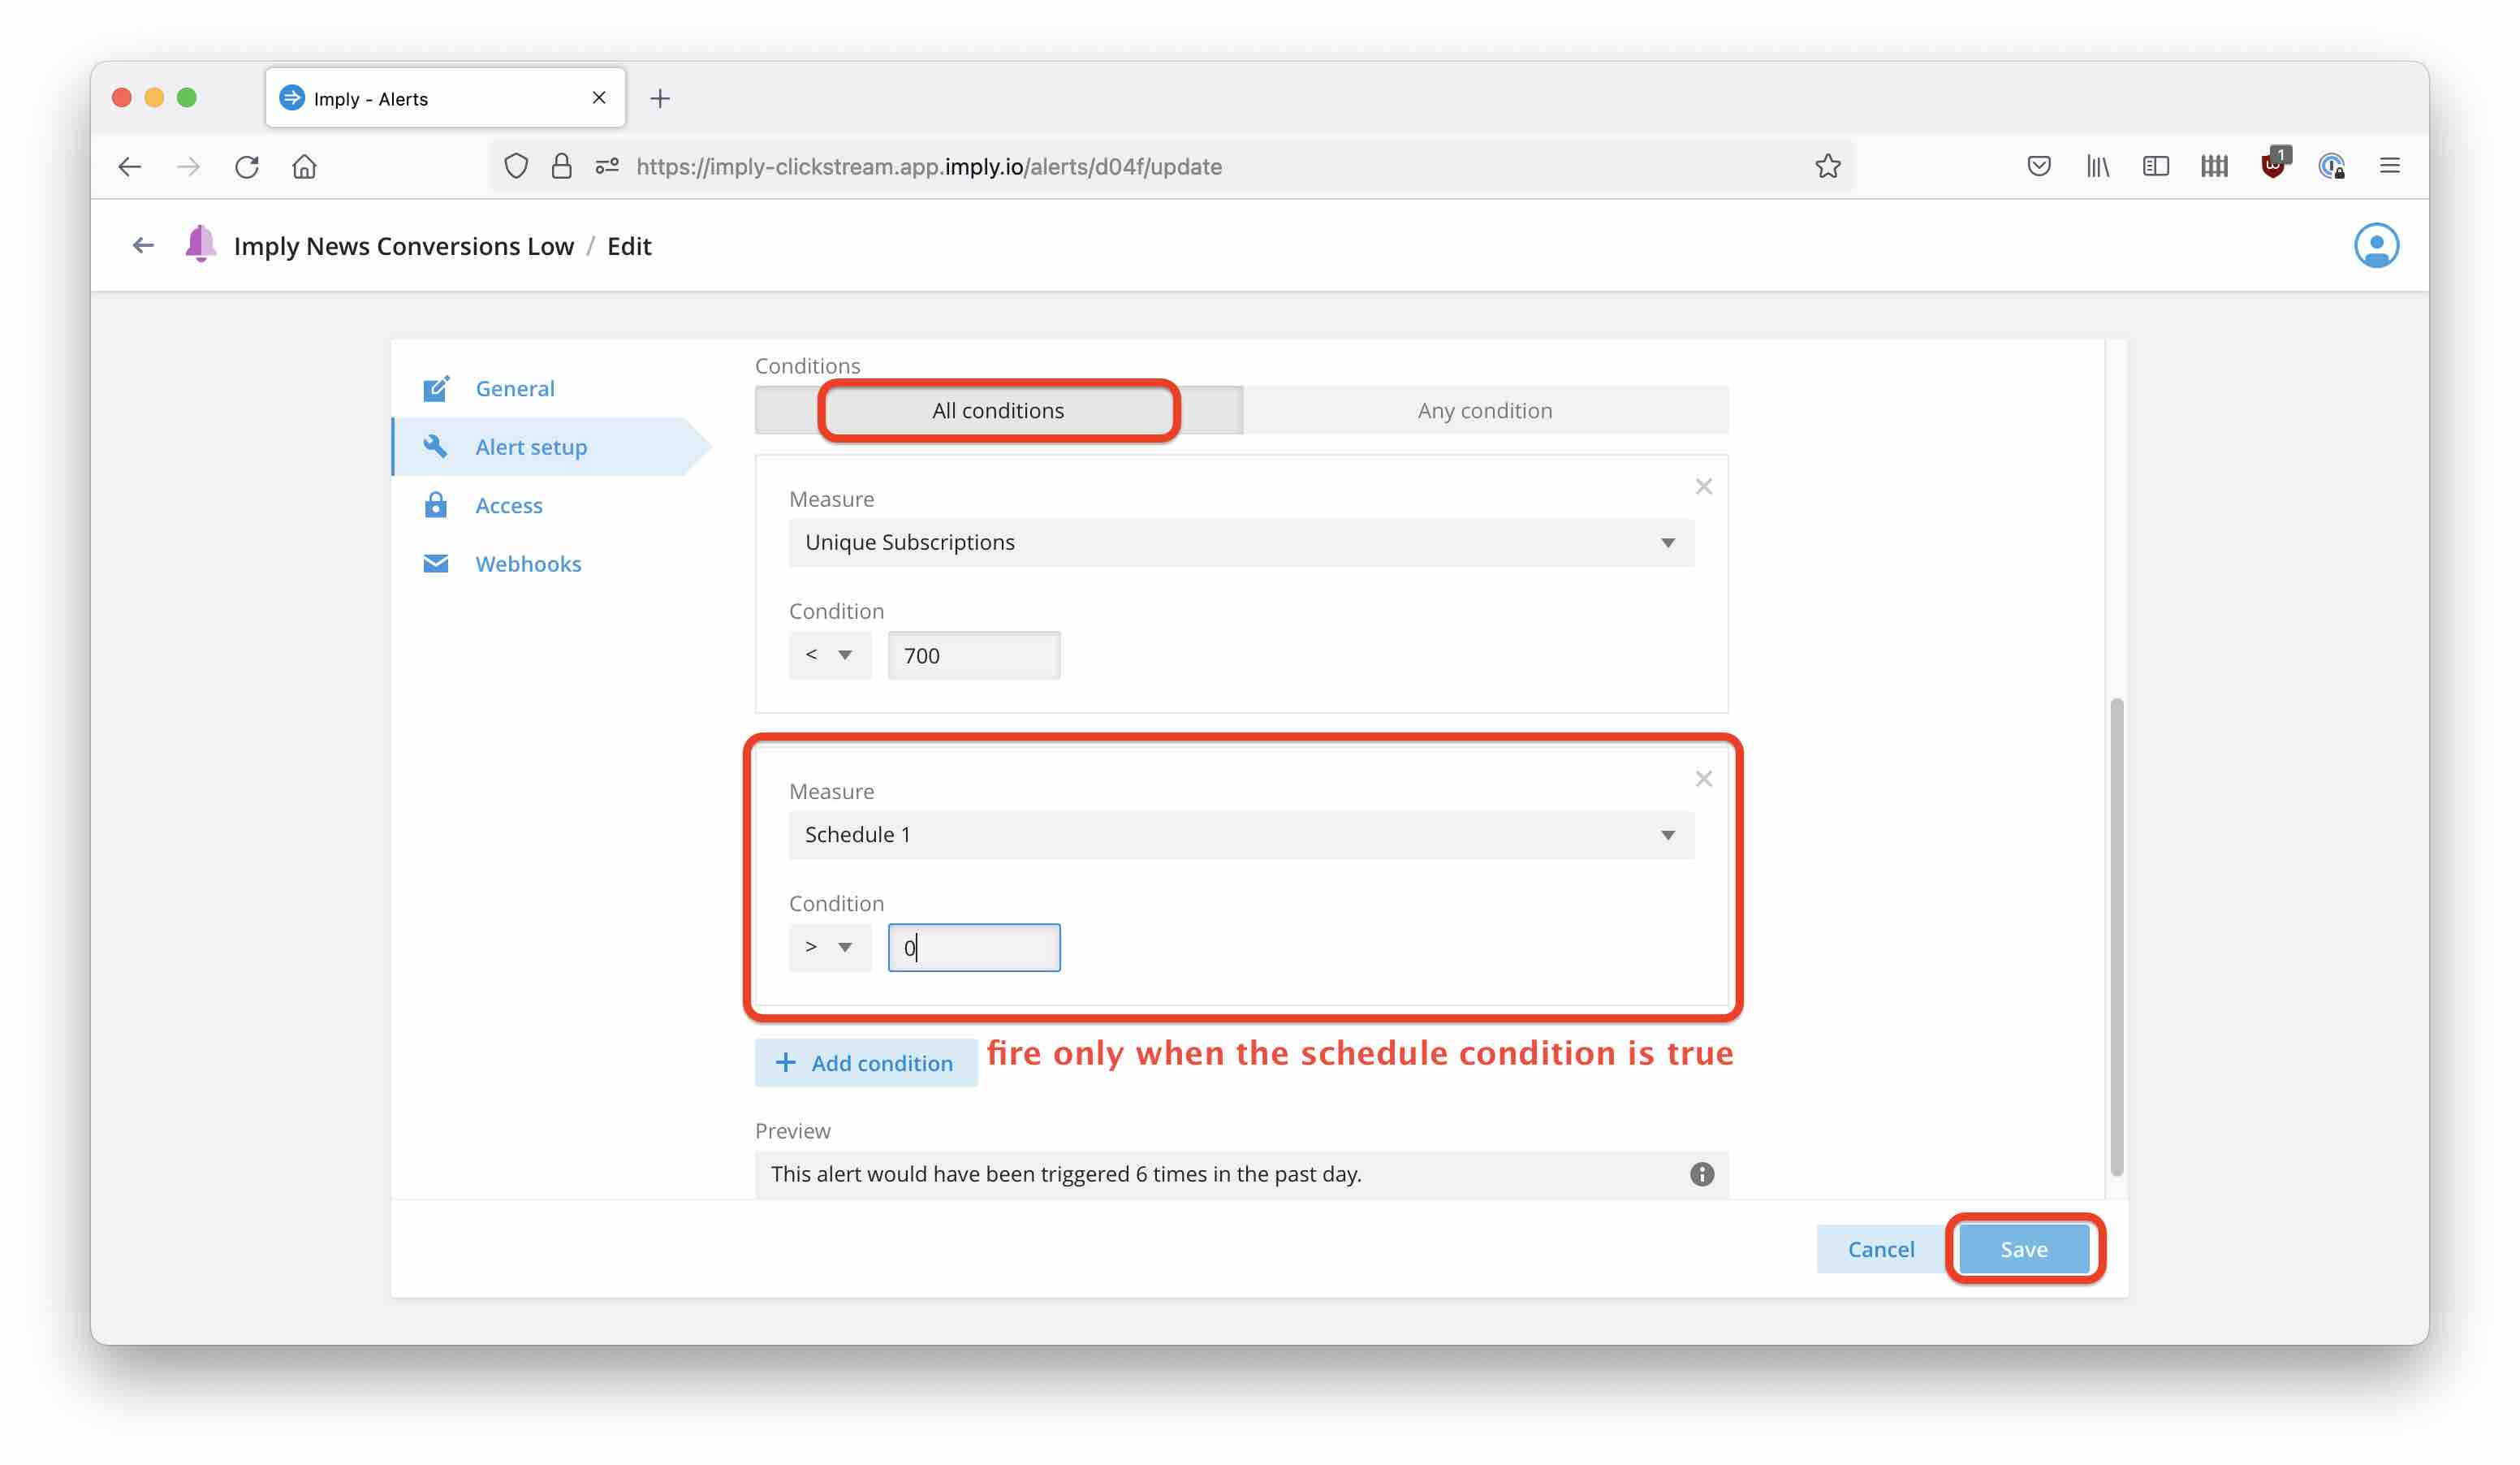Bookmark this page with star icon
2520x1465 pixels.
click(1827, 166)
